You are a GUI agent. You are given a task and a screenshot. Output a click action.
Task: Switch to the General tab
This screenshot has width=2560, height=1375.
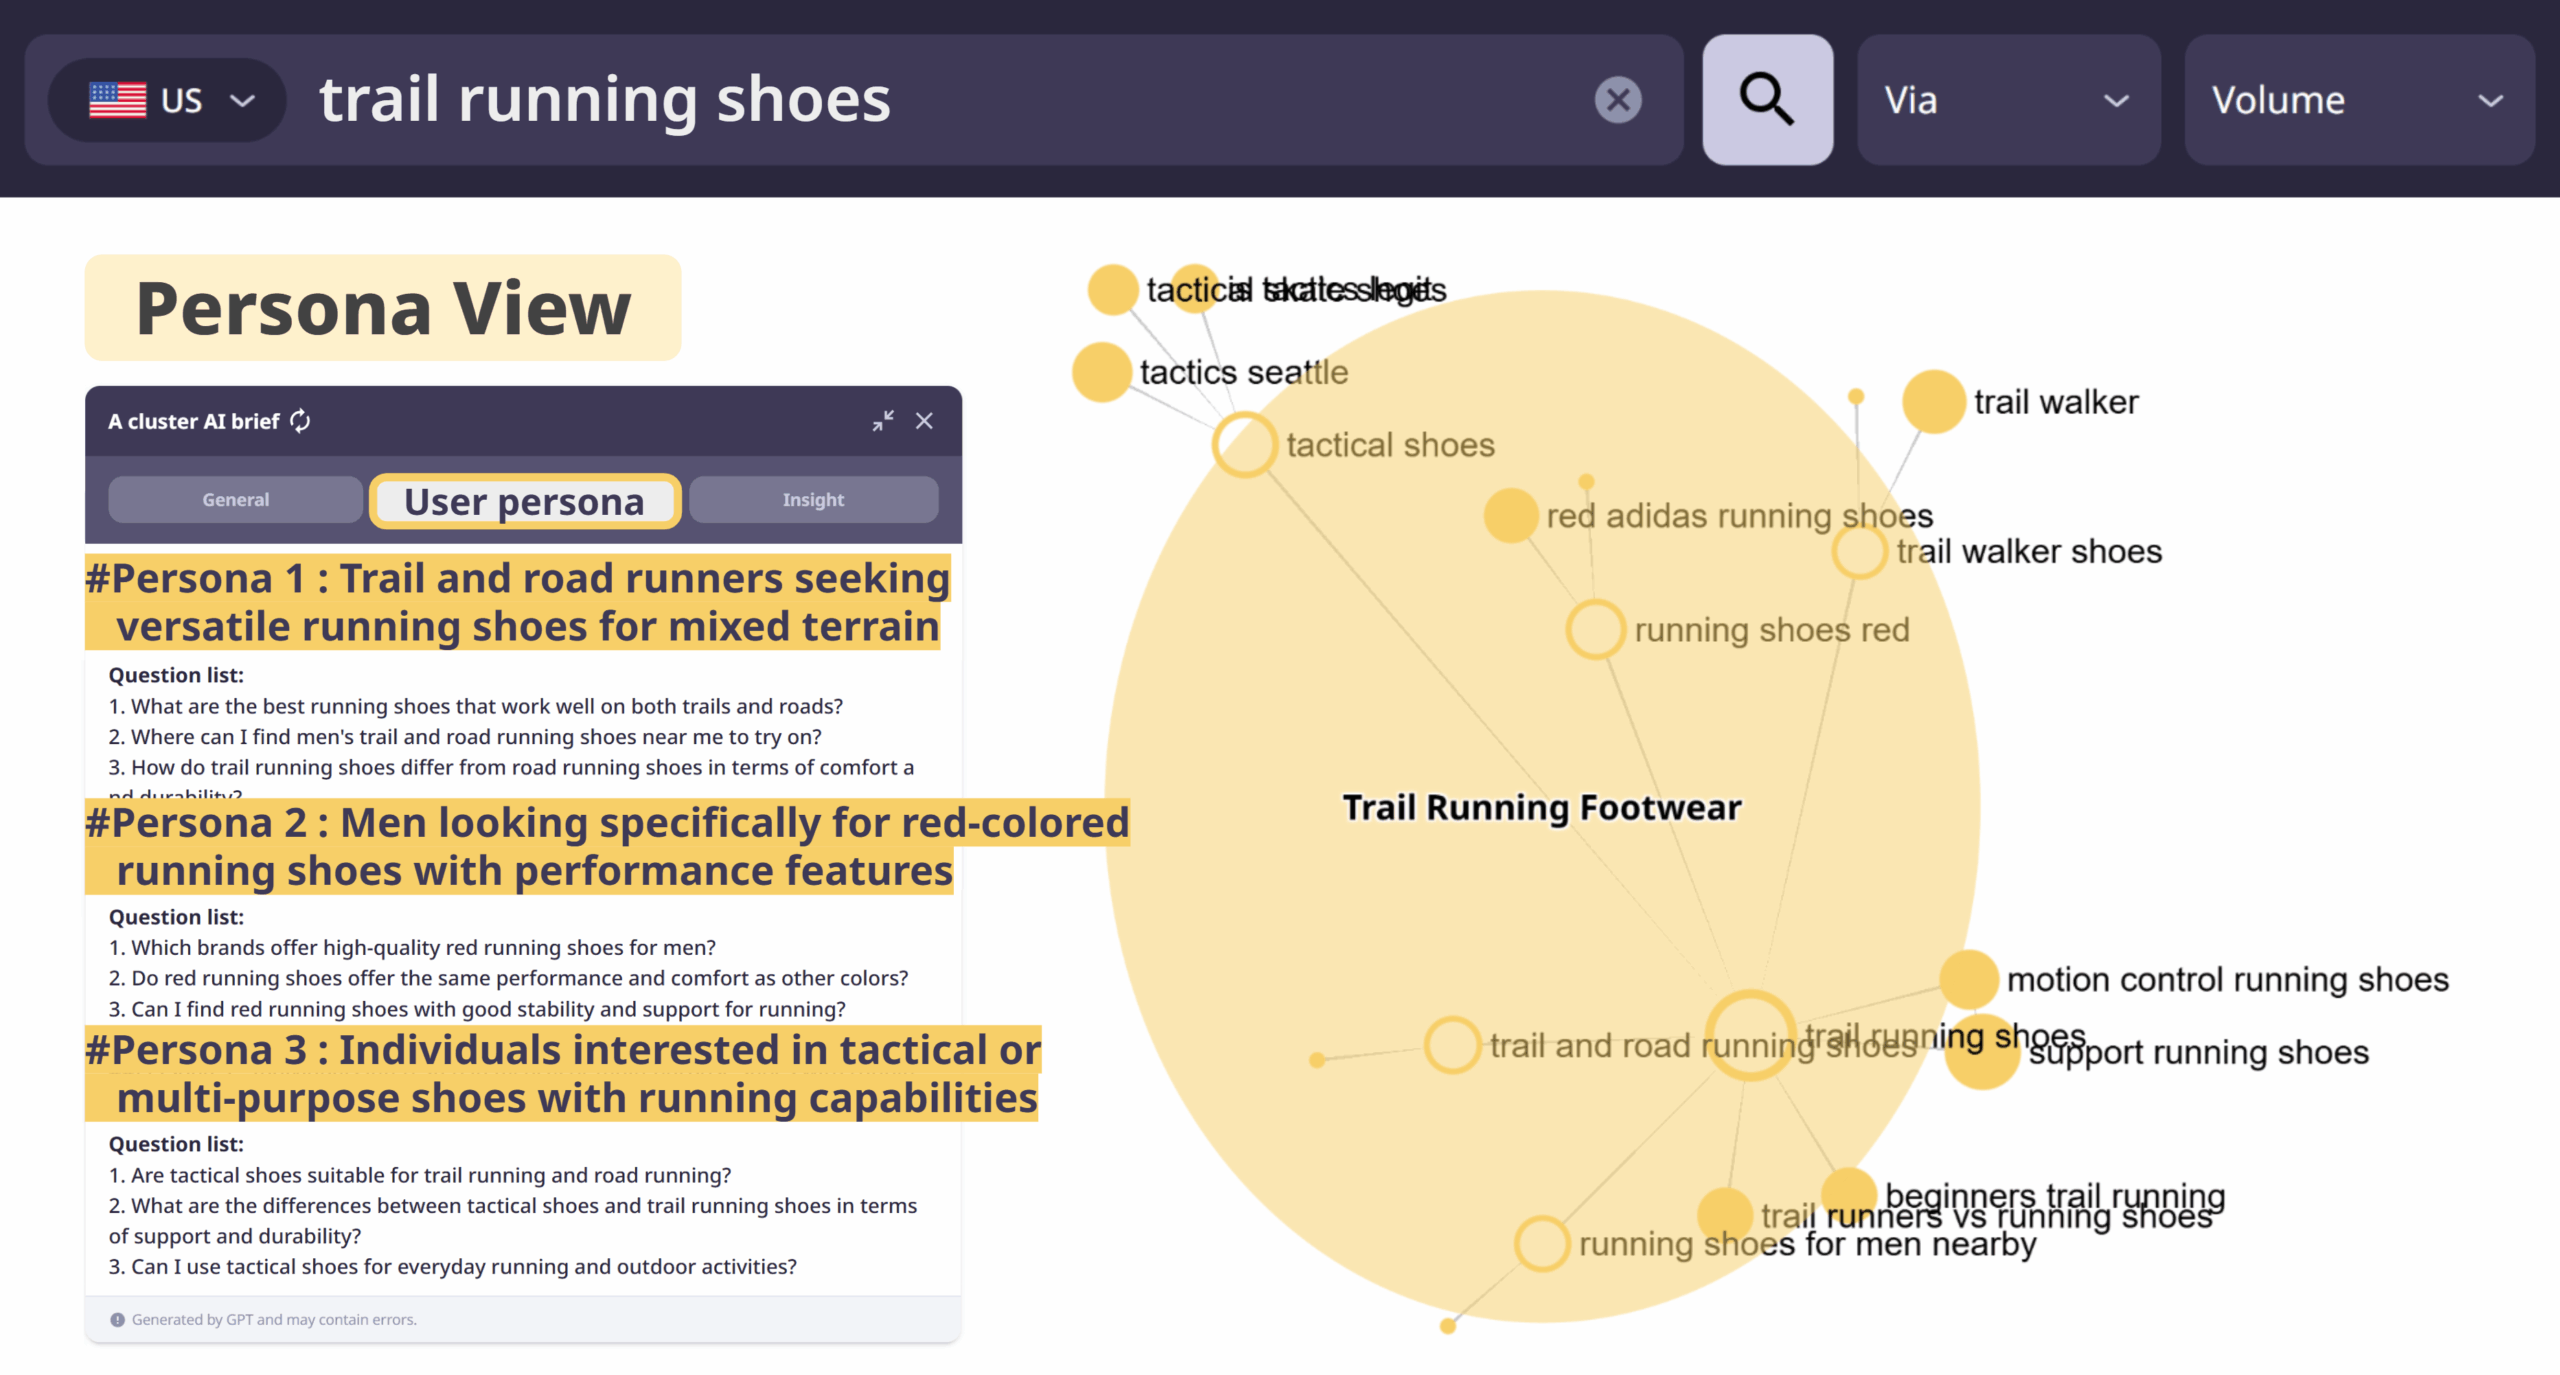click(235, 499)
